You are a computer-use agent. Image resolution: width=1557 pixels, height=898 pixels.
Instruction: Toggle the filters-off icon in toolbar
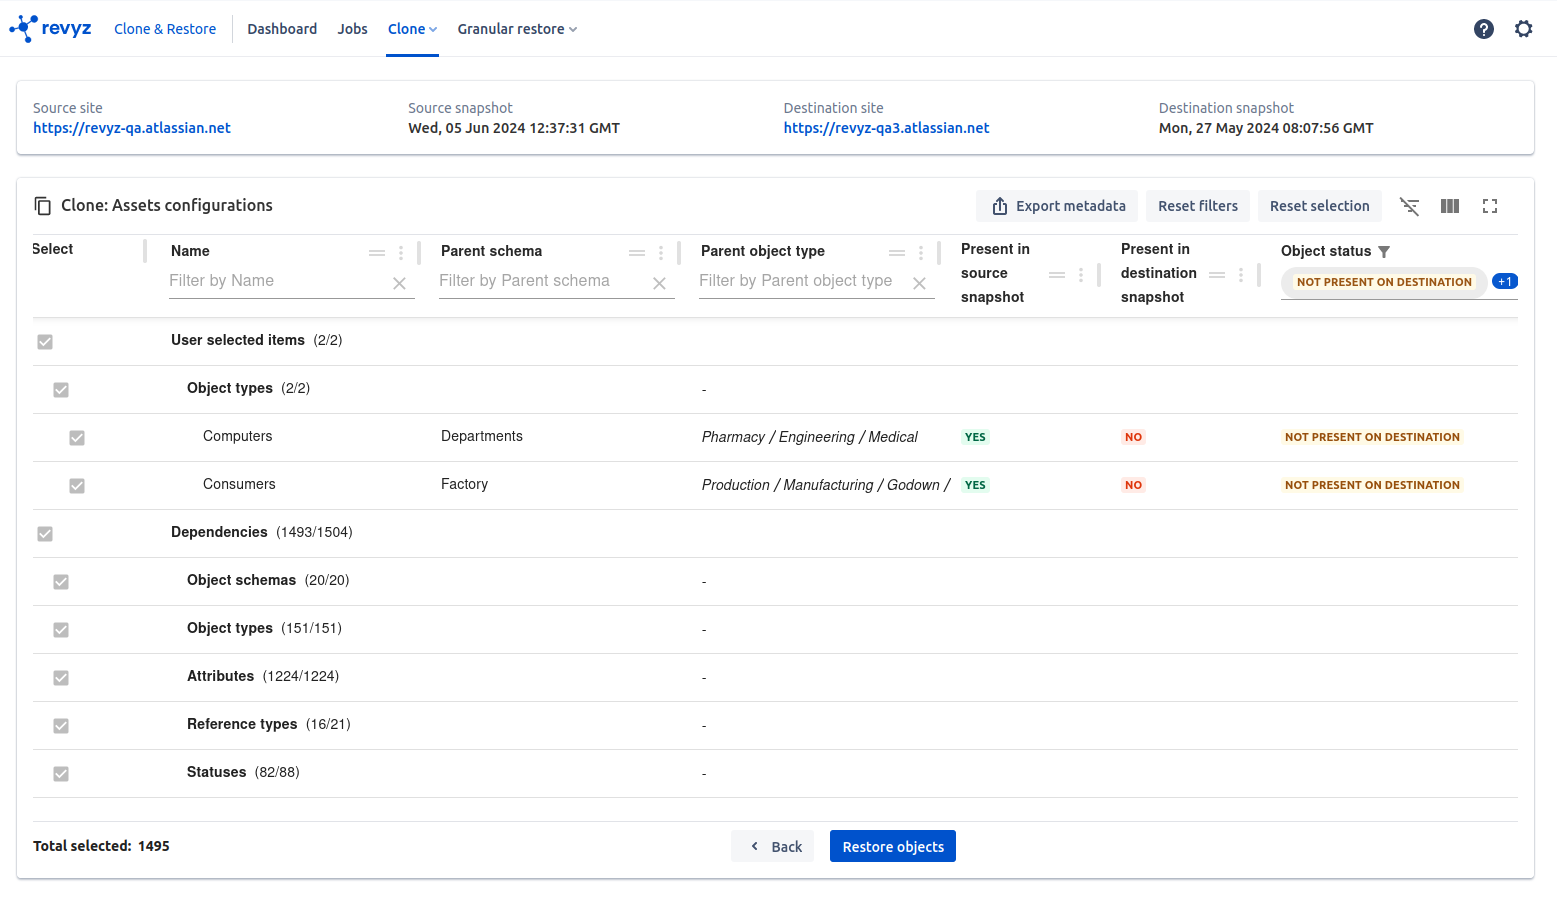1410,206
